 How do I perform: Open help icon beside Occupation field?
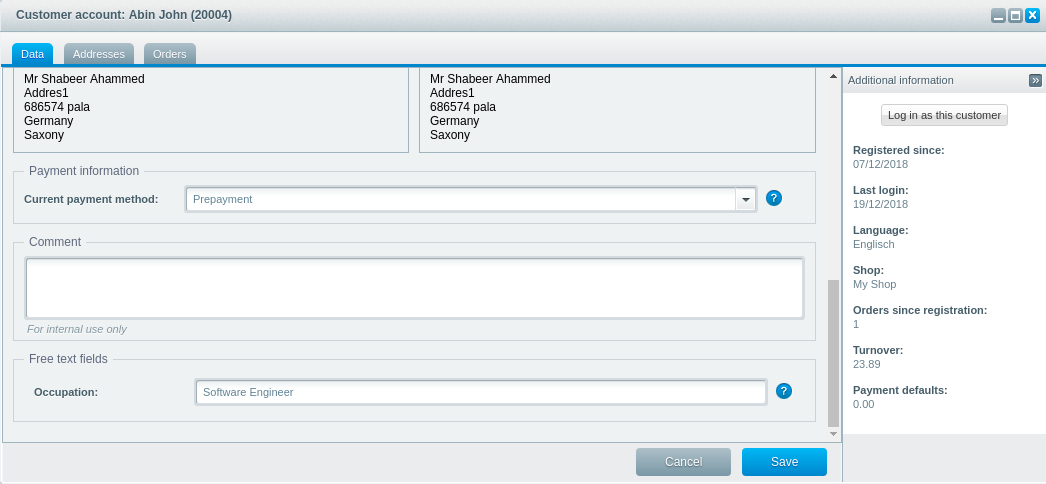784,391
